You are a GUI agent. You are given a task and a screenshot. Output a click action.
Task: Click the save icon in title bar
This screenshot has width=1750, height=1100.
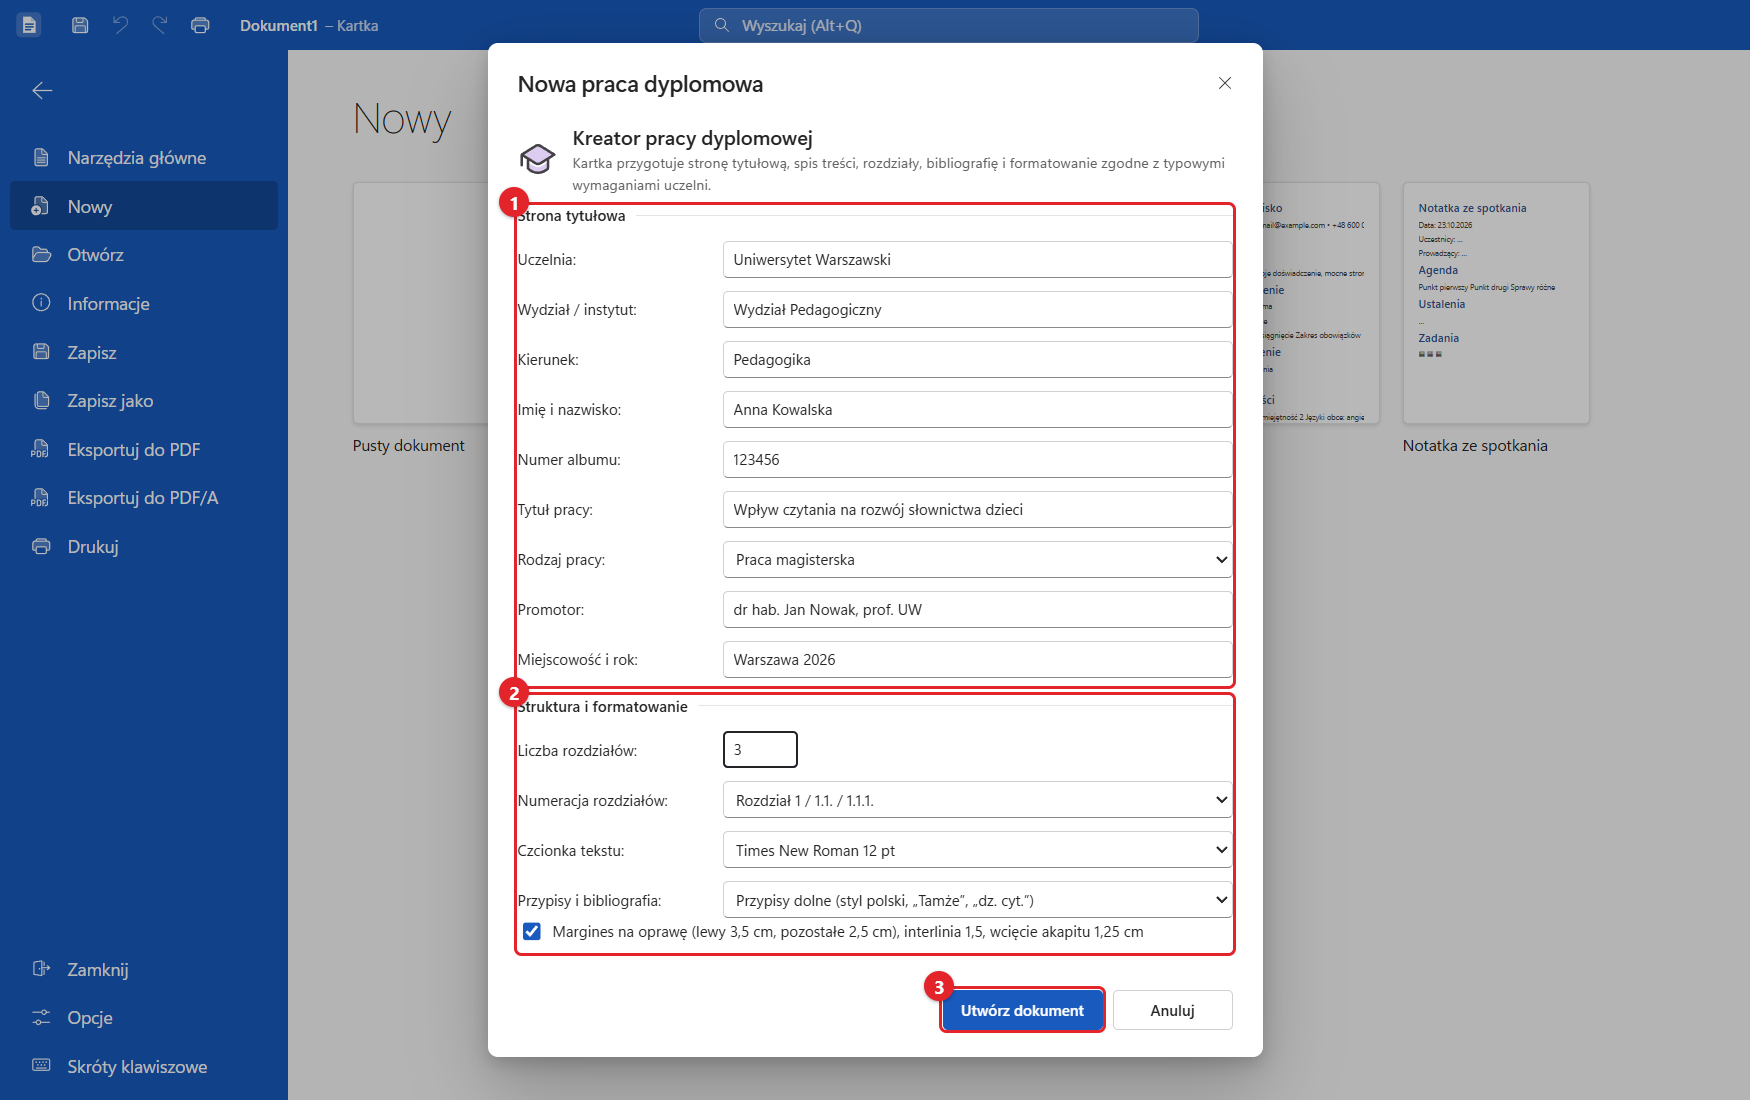tap(80, 25)
